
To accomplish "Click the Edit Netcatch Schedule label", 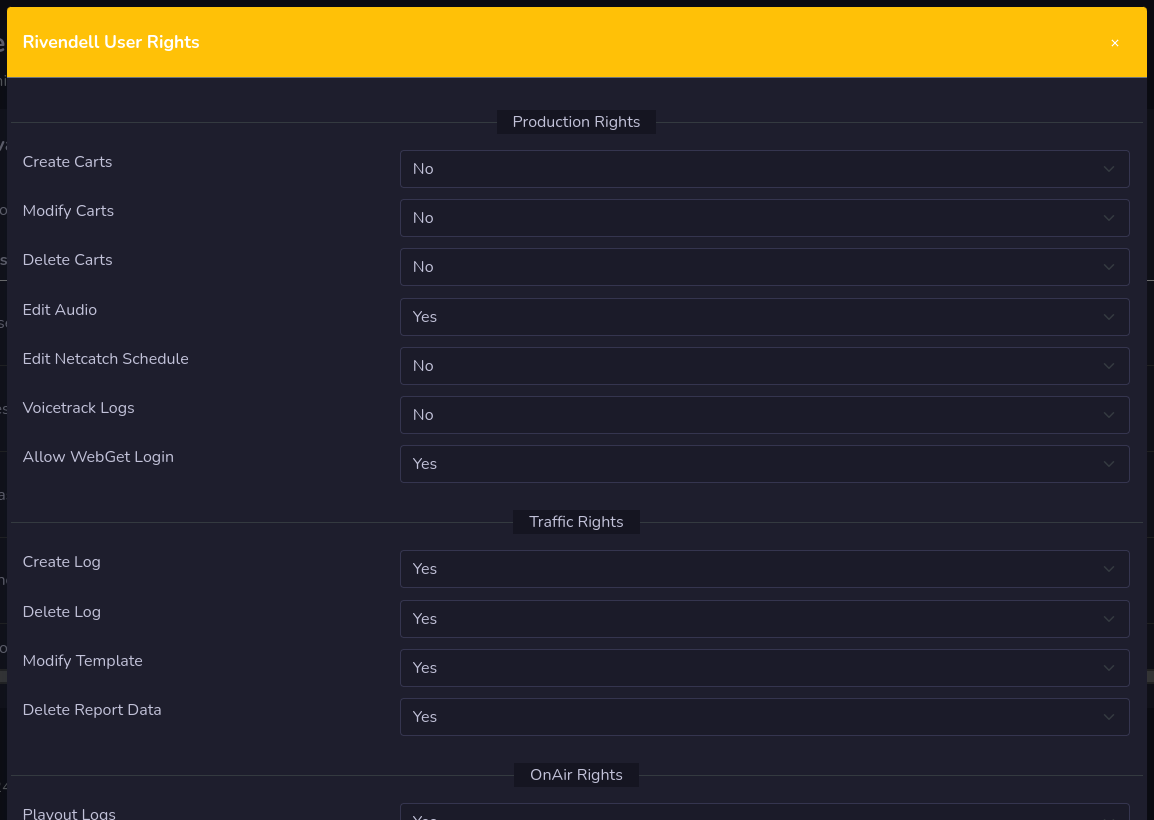I will click(105, 358).
